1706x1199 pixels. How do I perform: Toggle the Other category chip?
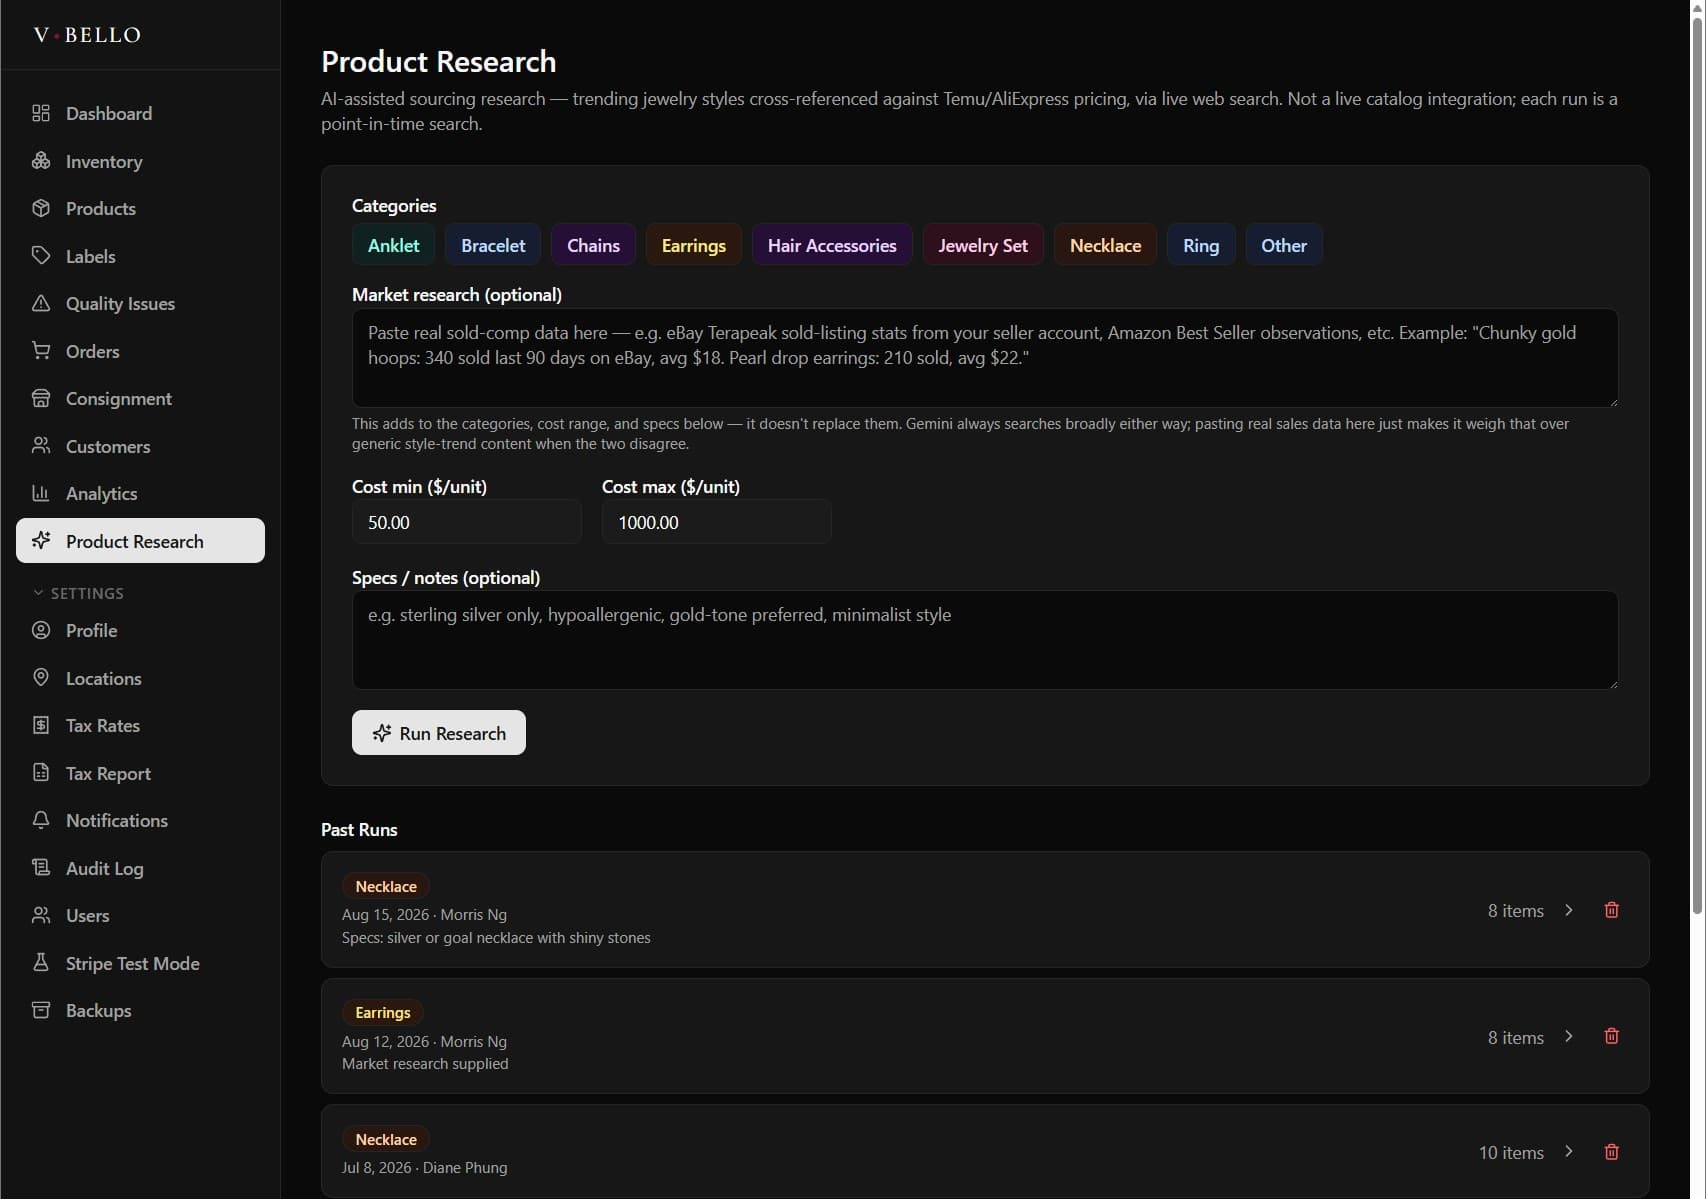pos(1284,245)
